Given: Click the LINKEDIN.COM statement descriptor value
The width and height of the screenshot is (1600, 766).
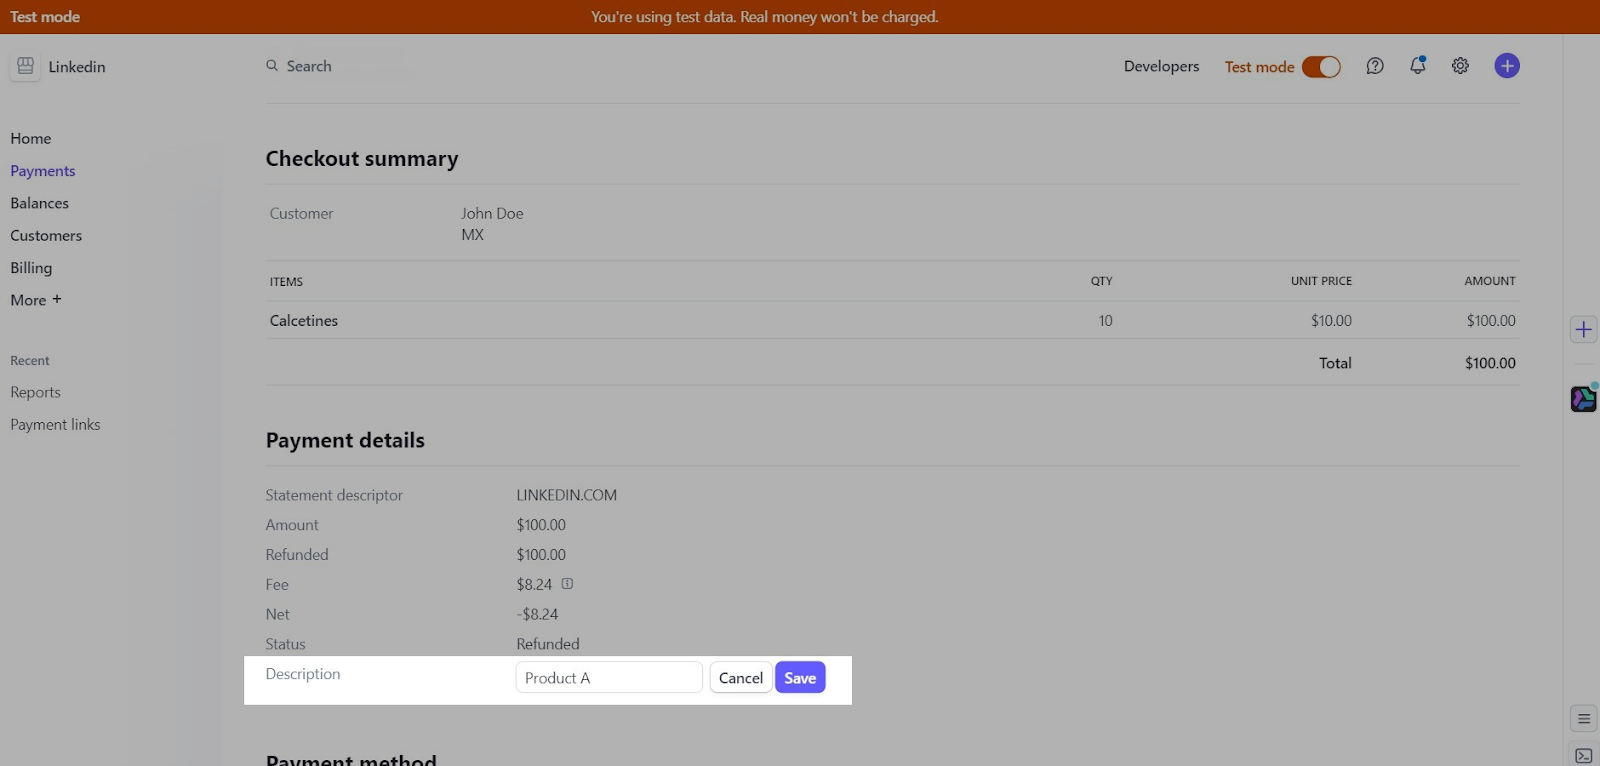Looking at the screenshot, I should click(x=567, y=495).
